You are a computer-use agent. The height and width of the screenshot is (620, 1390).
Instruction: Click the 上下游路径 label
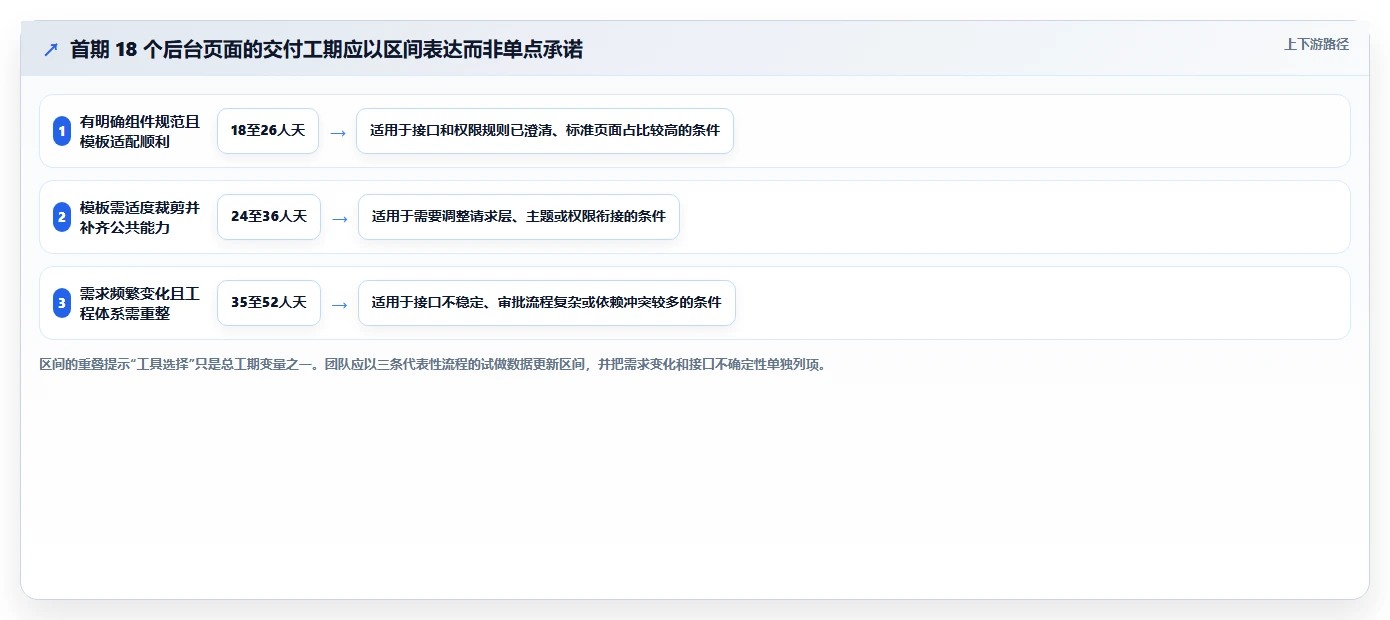[x=1316, y=44]
